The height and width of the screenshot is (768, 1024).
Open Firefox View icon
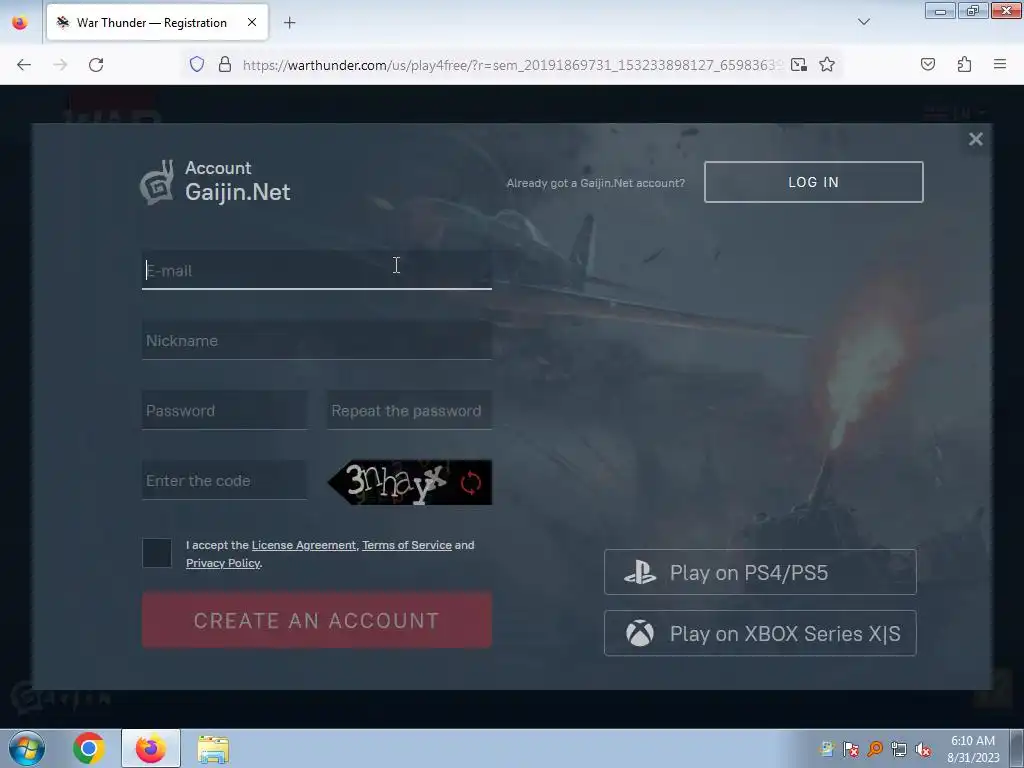20,22
